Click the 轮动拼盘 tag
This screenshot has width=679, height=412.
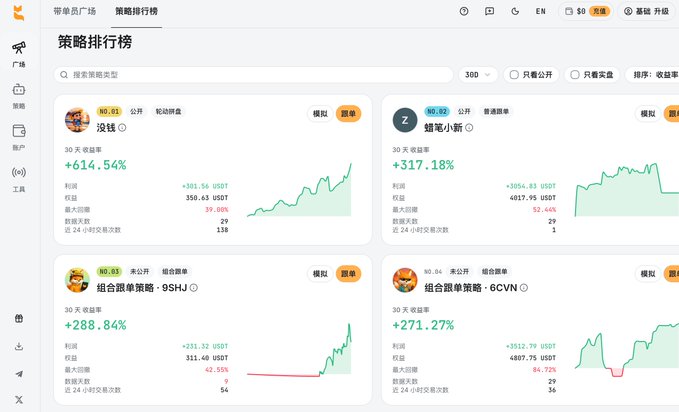168,112
